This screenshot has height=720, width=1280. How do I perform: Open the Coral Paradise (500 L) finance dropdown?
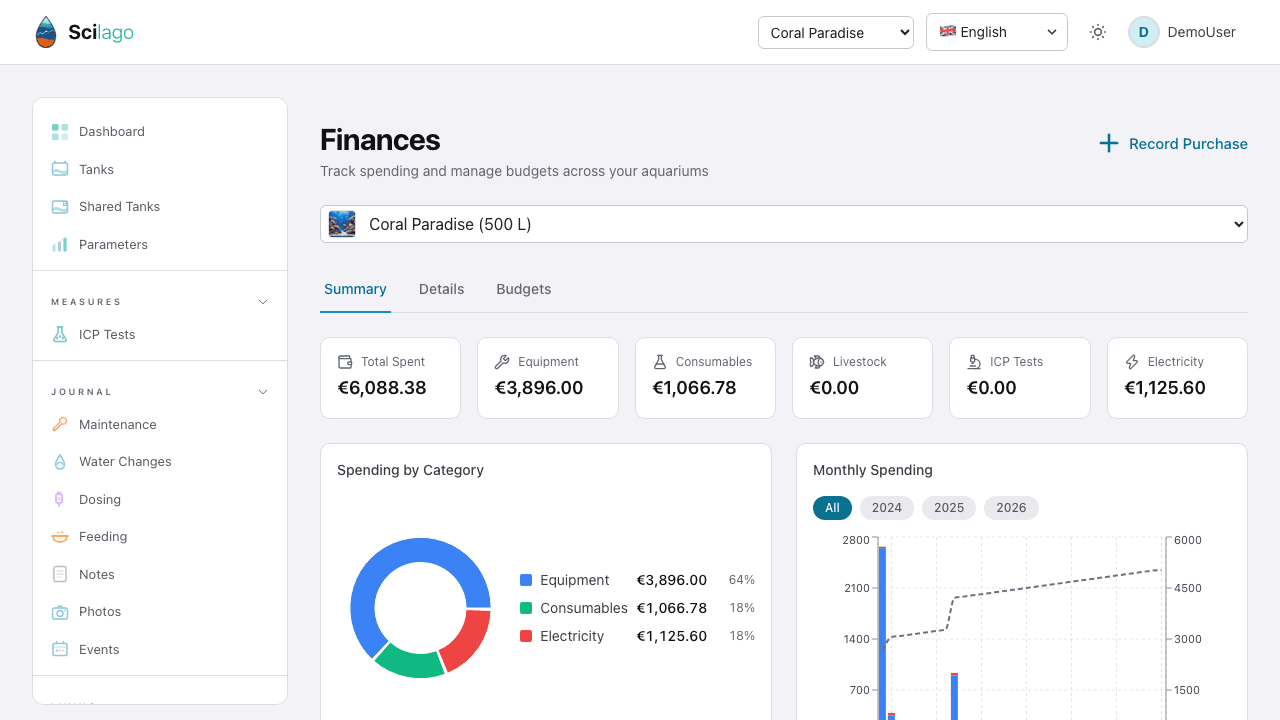784,224
